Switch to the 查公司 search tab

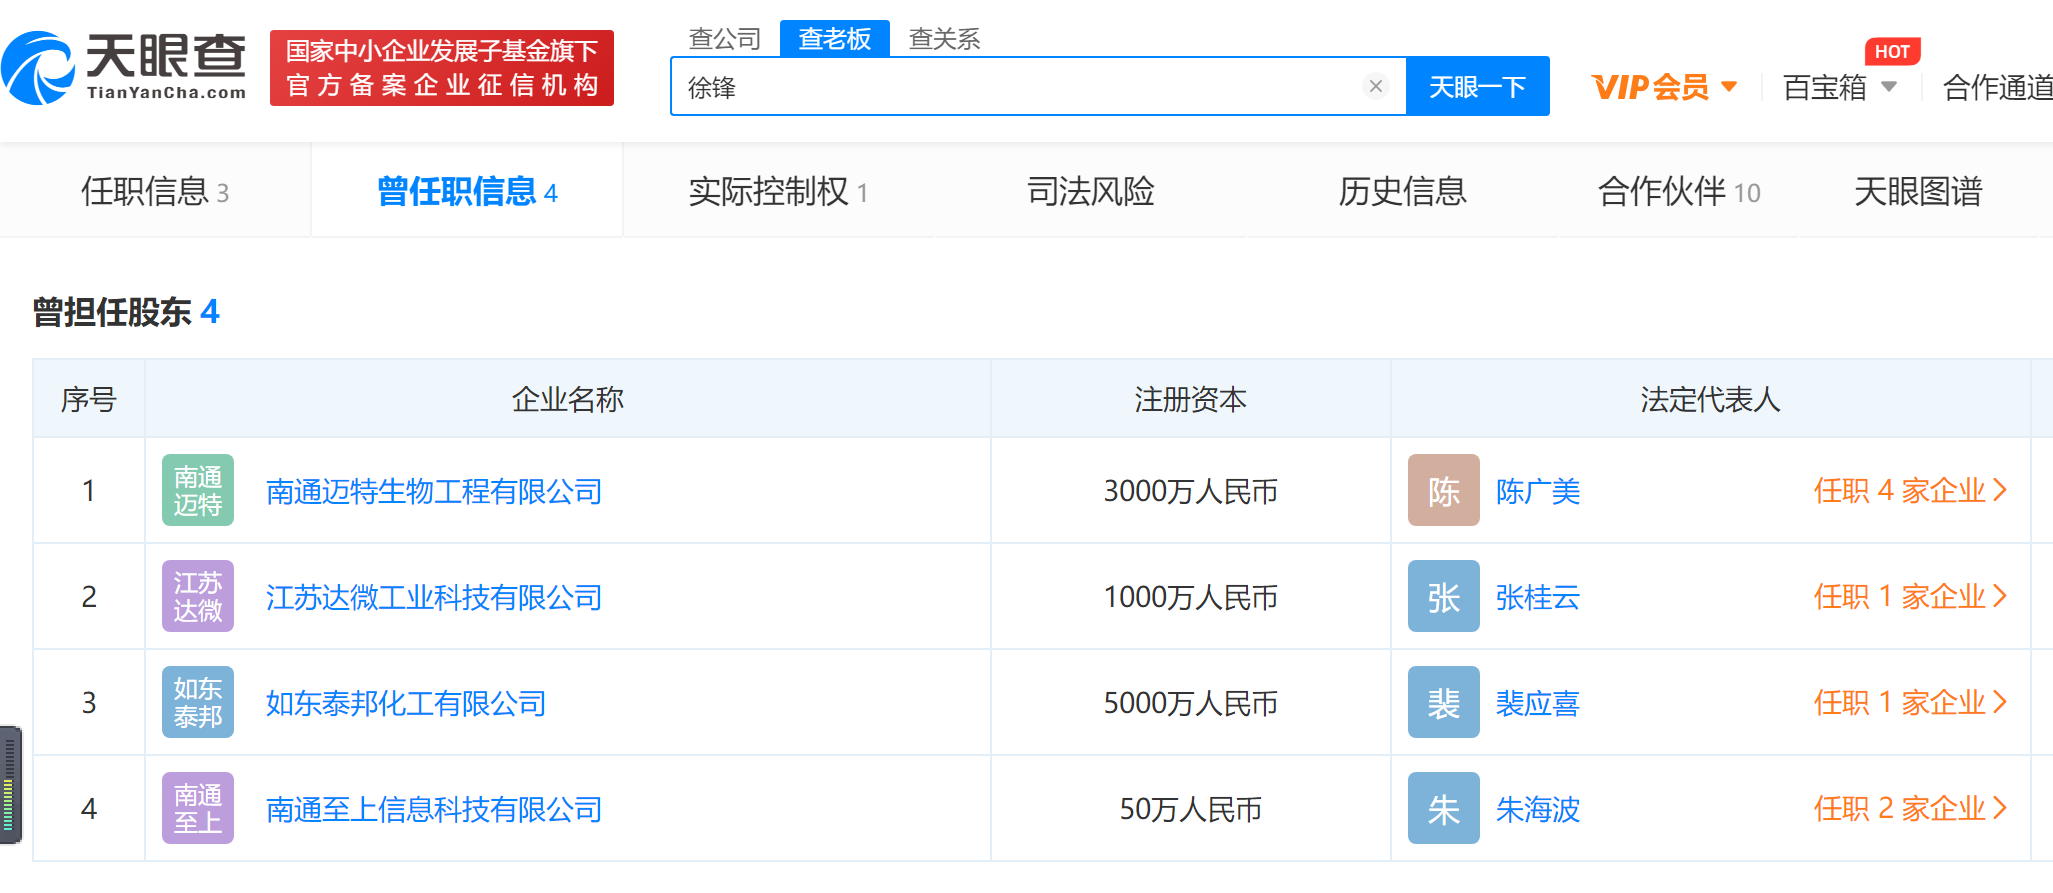(725, 39)
